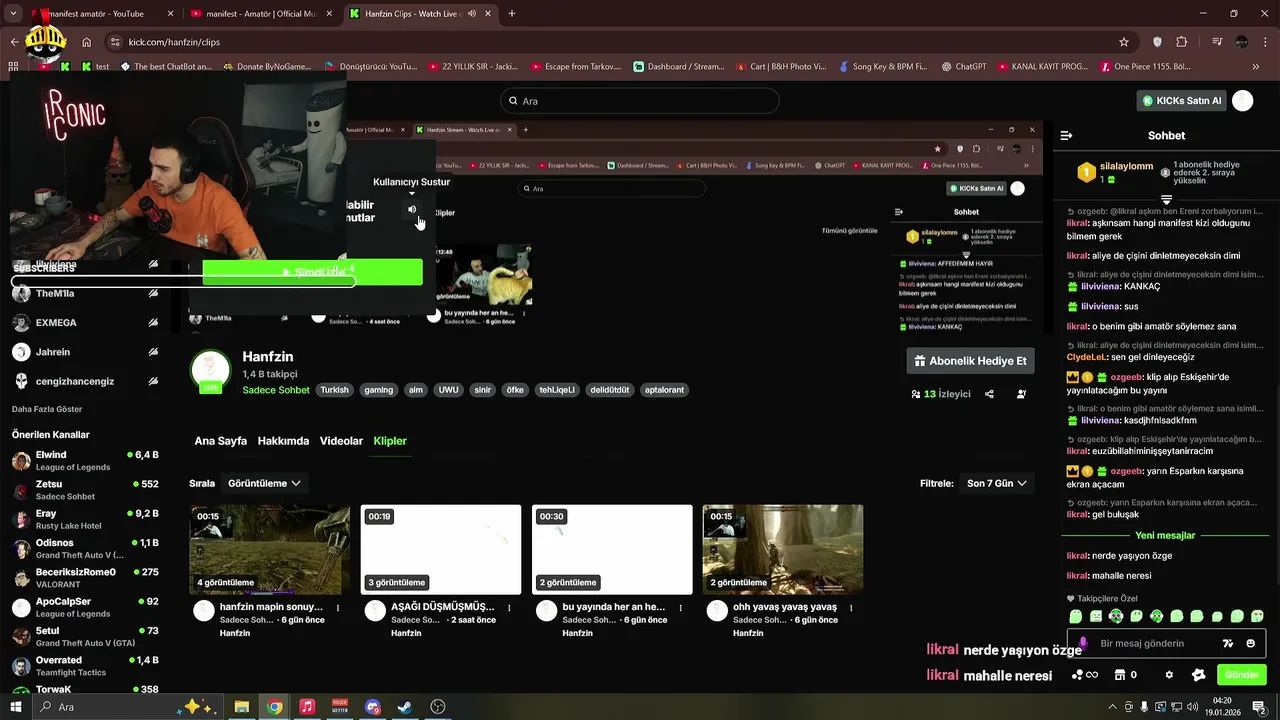Switch to manifest Amatör Official Music tab
Screen dimensions: 1280x720
pyautogui.click(x=262, y=14)
